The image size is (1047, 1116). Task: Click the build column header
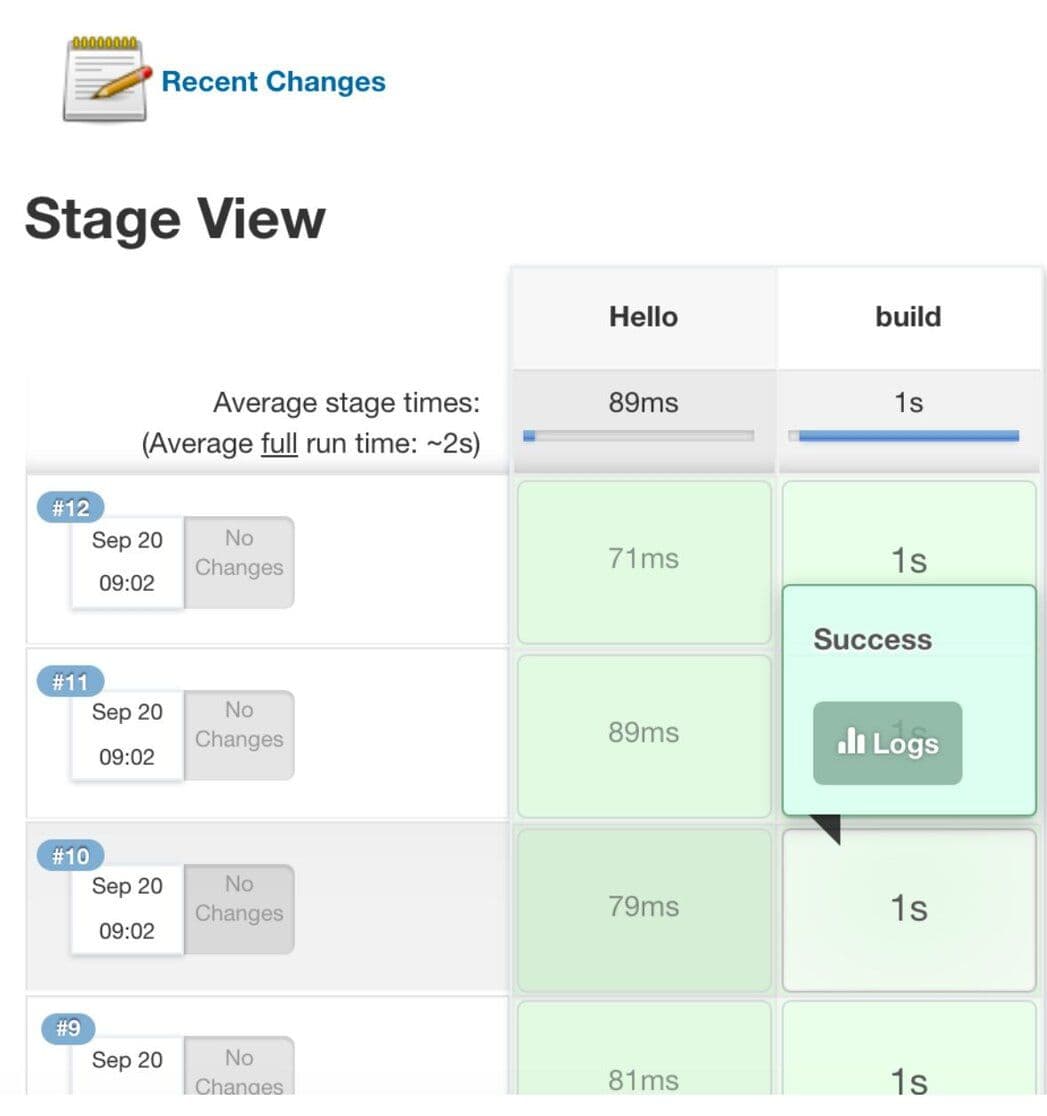point(906,316)
